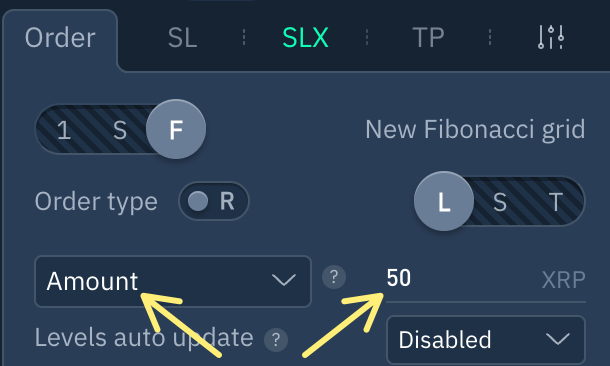The height and width of the screenshot is (366, 610).
Task: Switch to the Order tab
Action: click(x=60, y=38)
